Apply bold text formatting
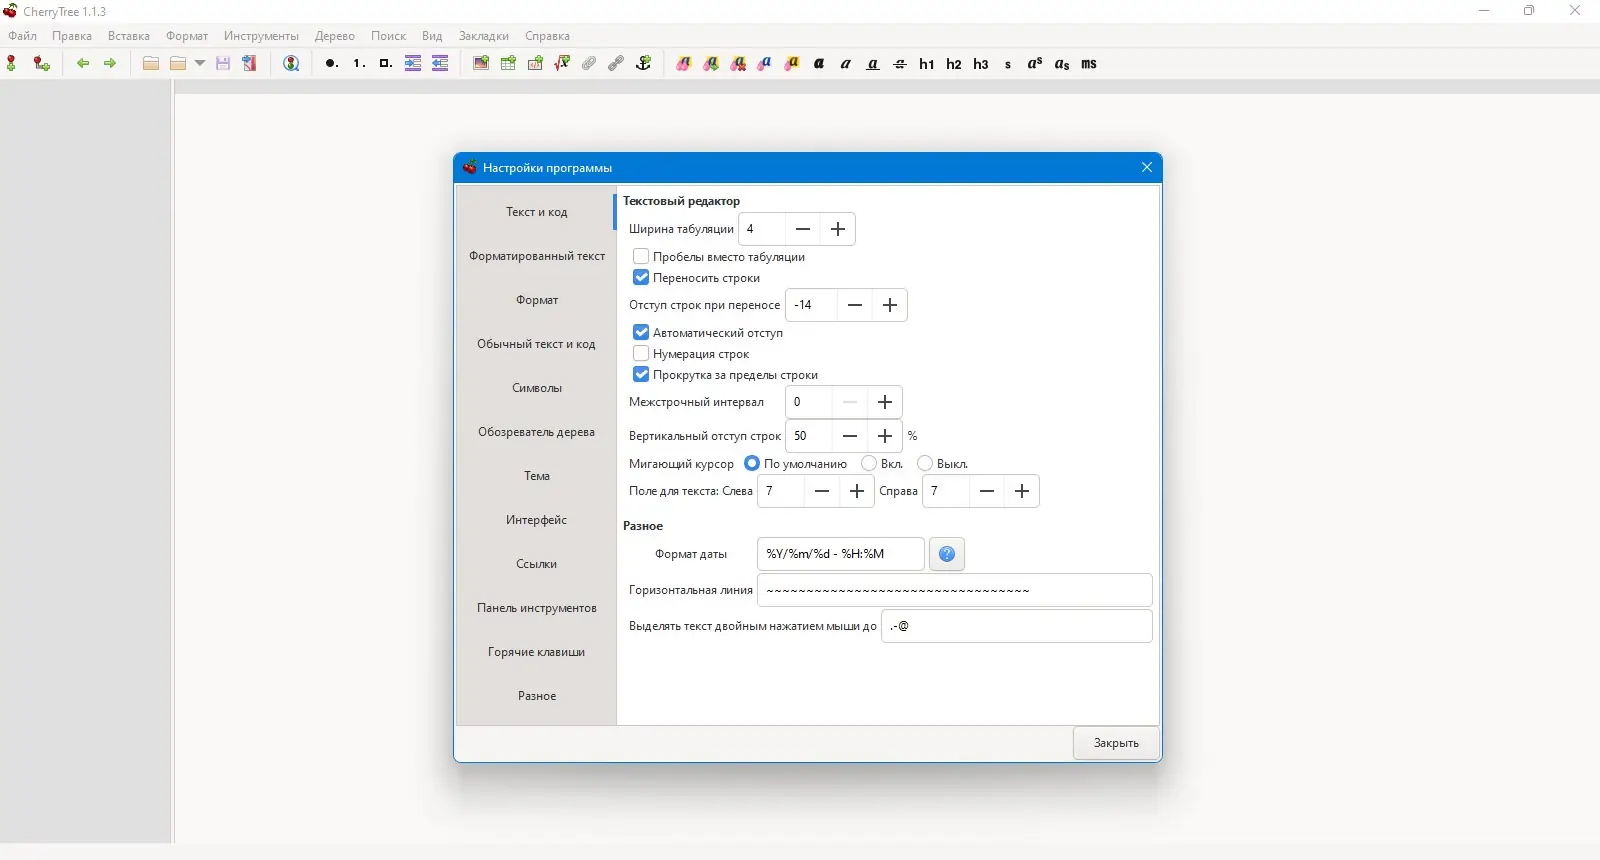 (x=819, y=64)
